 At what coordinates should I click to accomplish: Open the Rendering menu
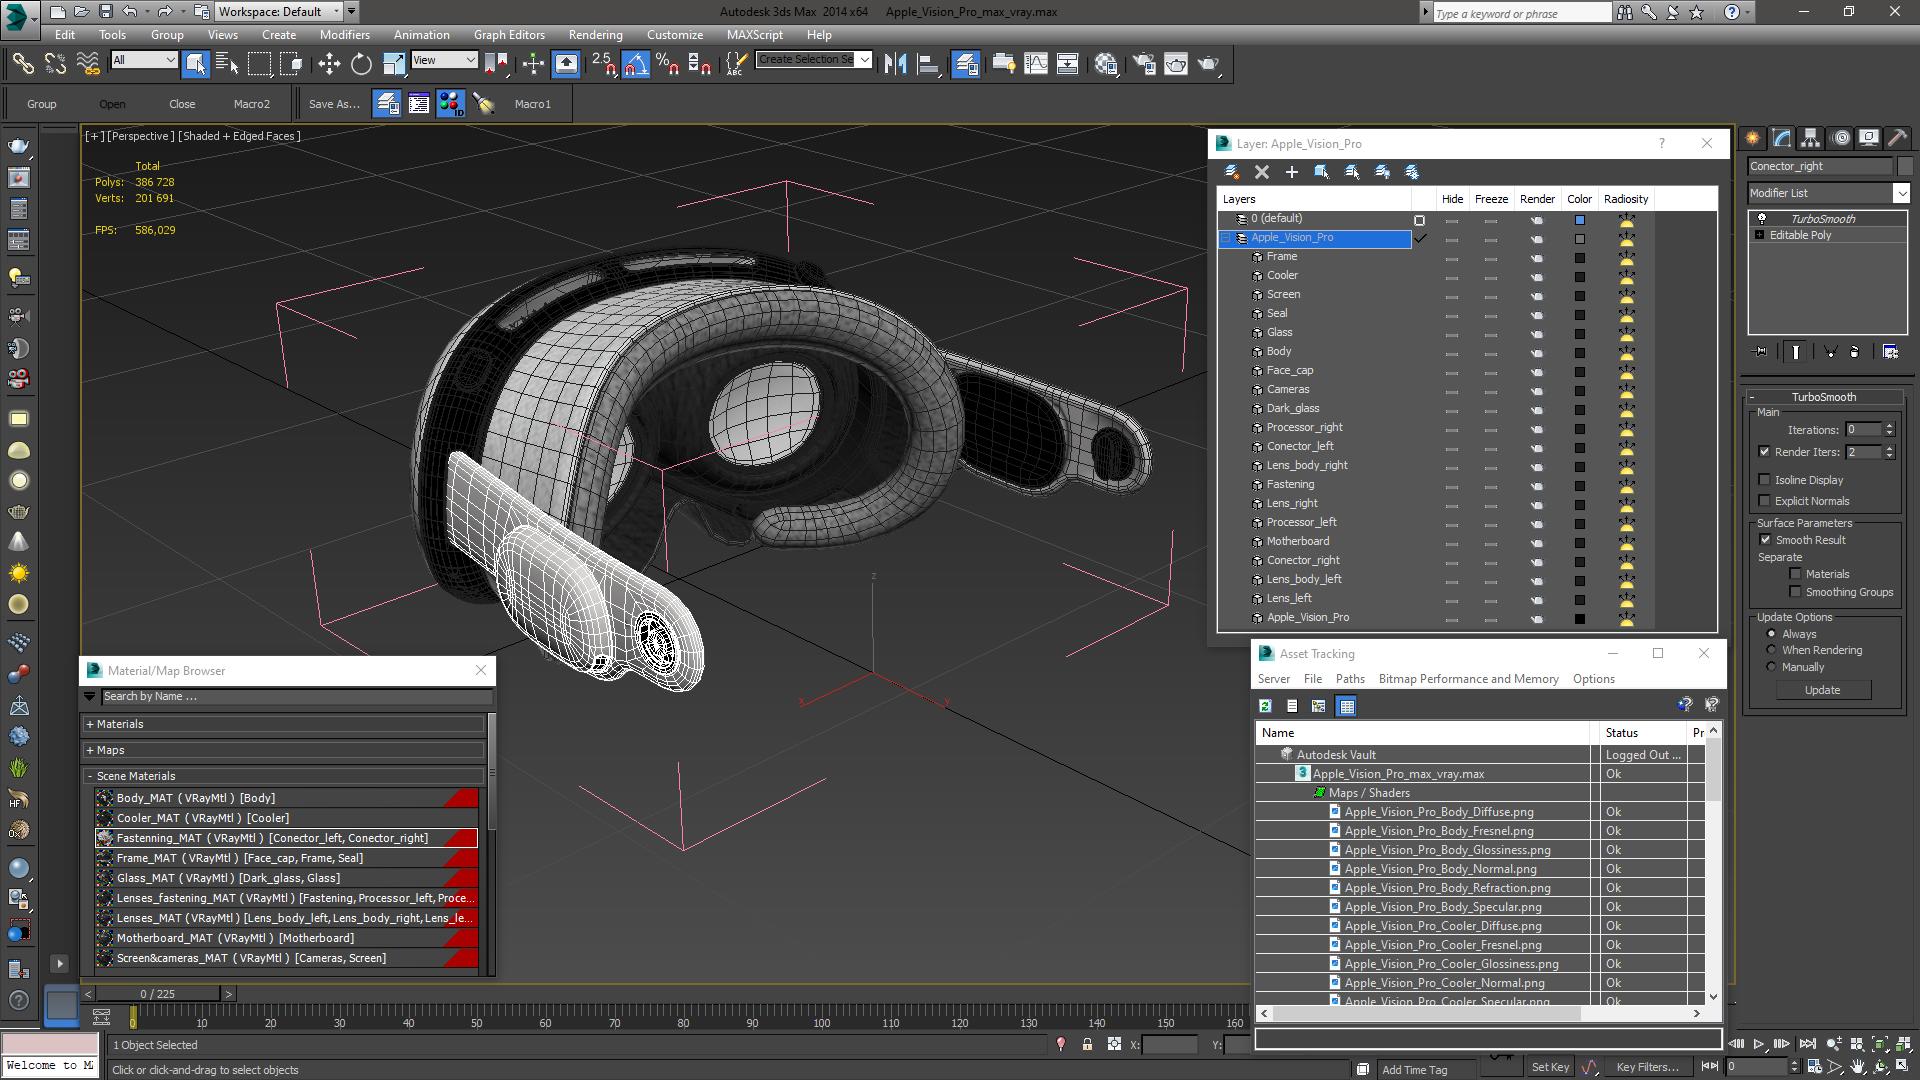(595, 34)
